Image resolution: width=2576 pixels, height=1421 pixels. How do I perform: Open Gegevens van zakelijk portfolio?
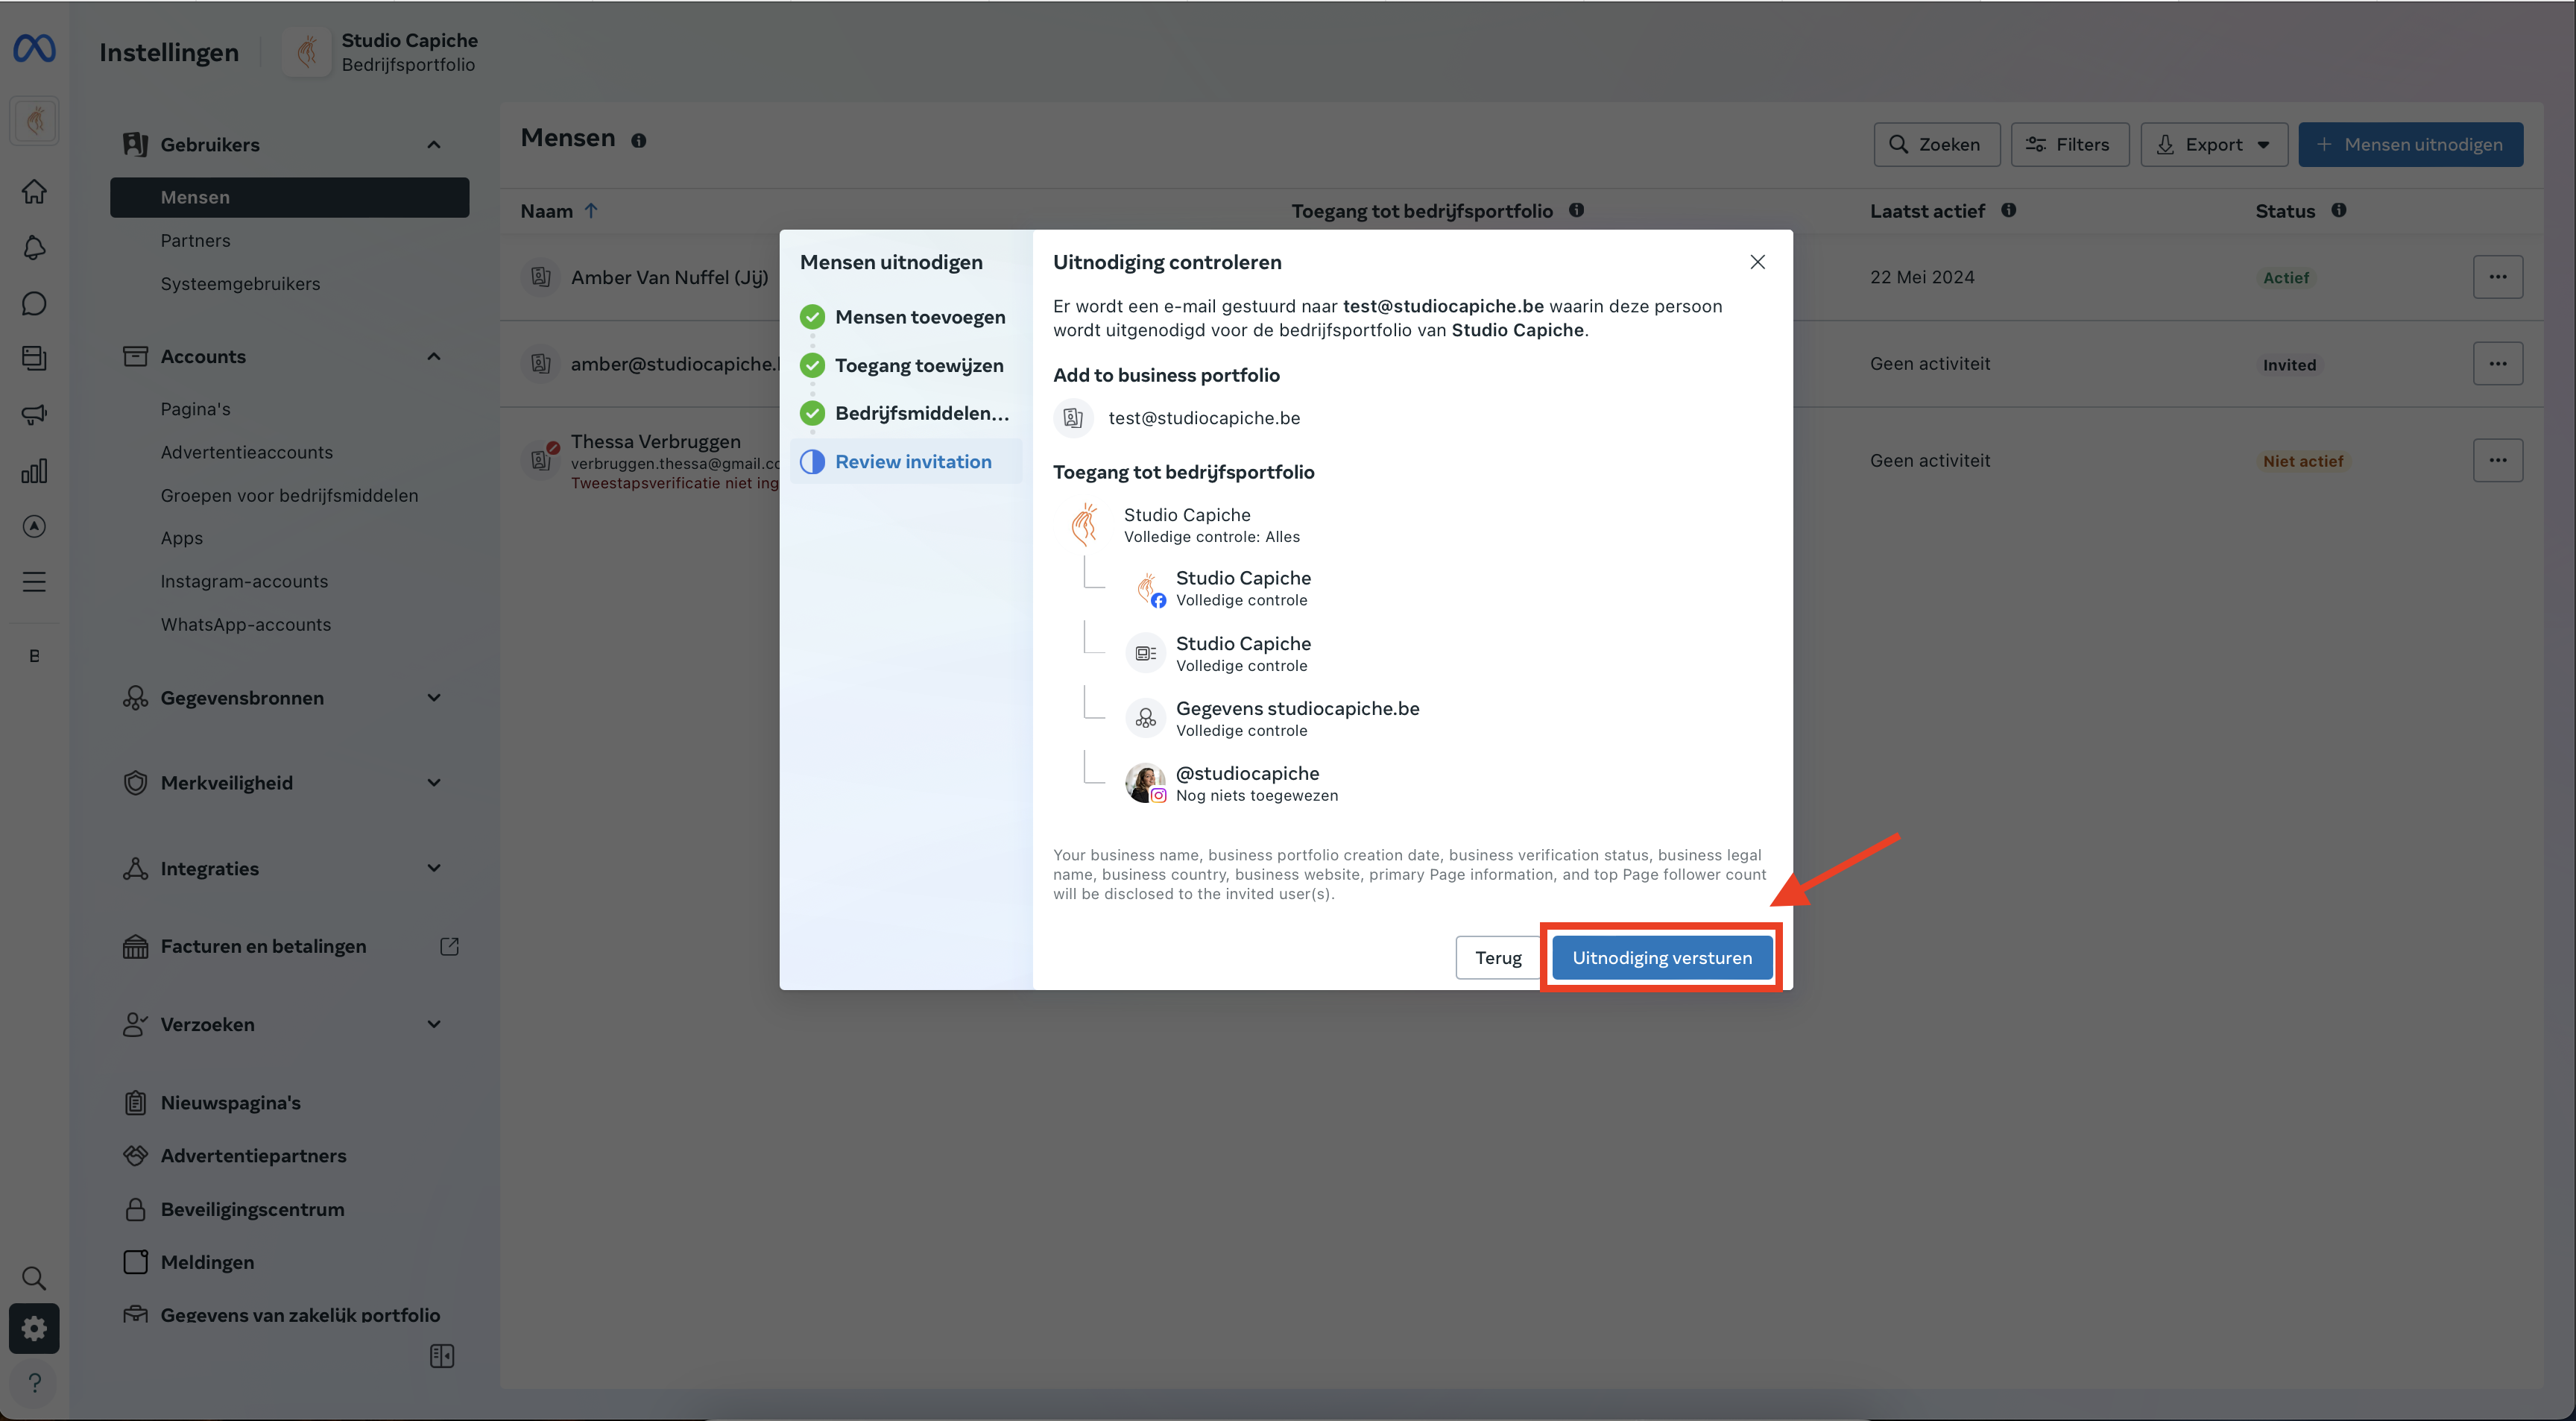[300, 1315]
